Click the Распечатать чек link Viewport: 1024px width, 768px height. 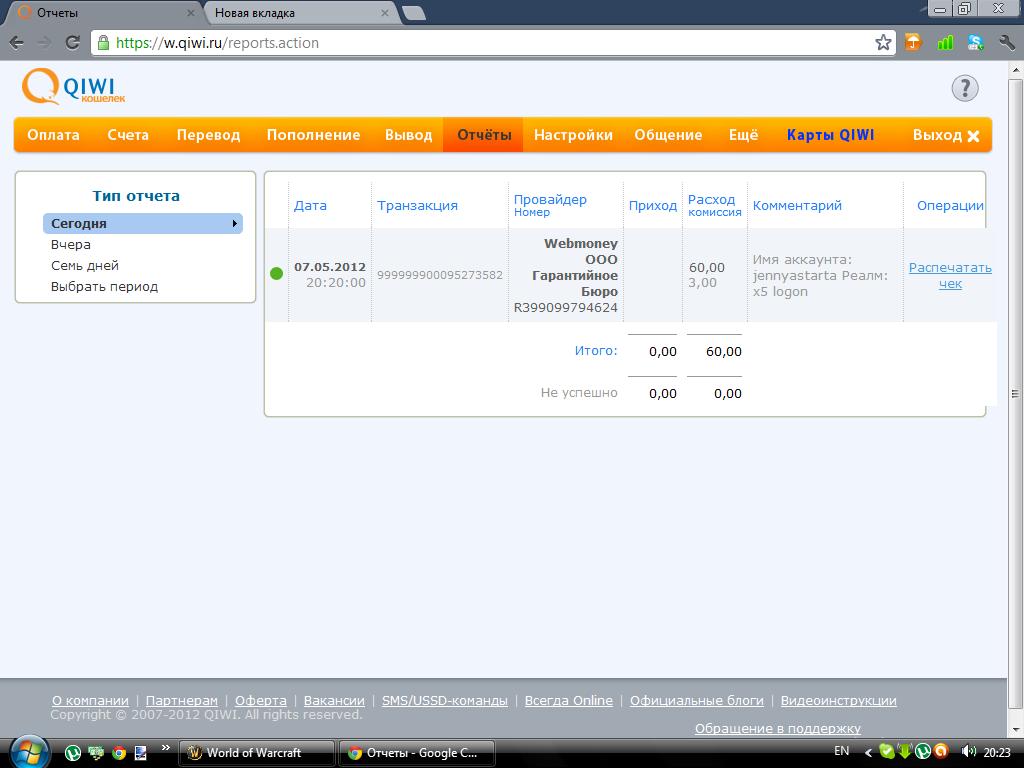tap(950, 275)
